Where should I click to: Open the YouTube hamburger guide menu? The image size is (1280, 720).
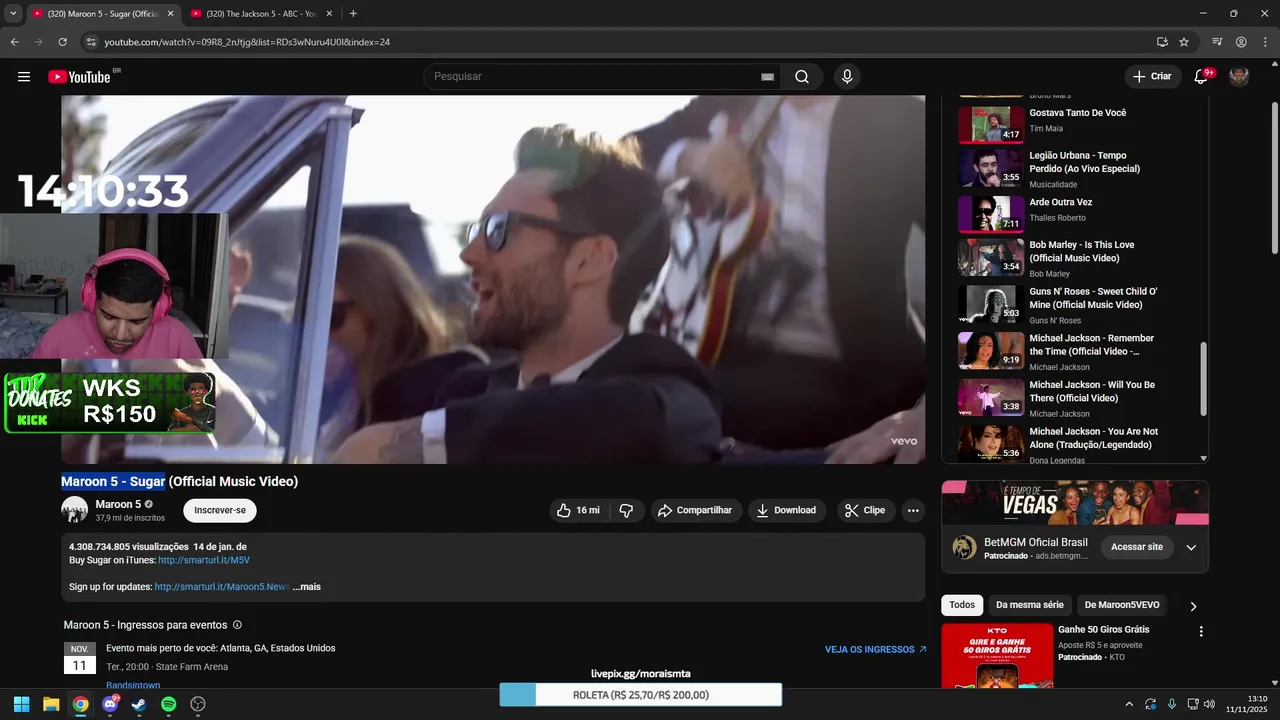pos(24,77)
